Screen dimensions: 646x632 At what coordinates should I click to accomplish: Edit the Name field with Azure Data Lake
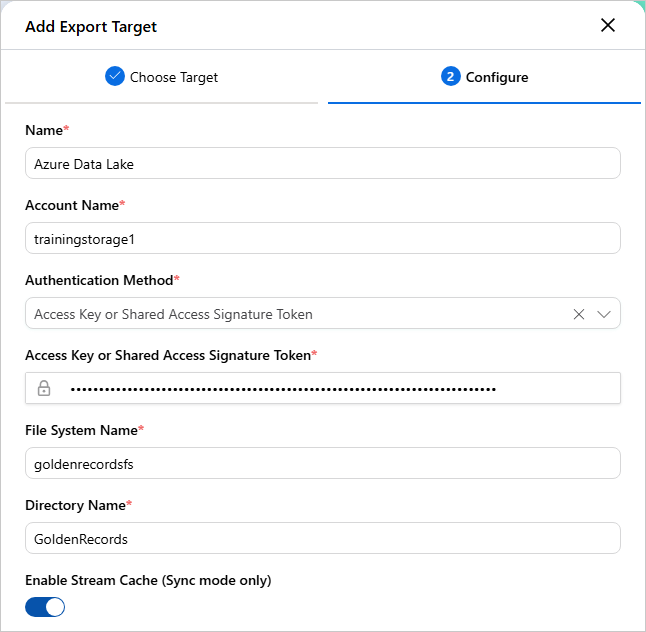pos(323,164)
